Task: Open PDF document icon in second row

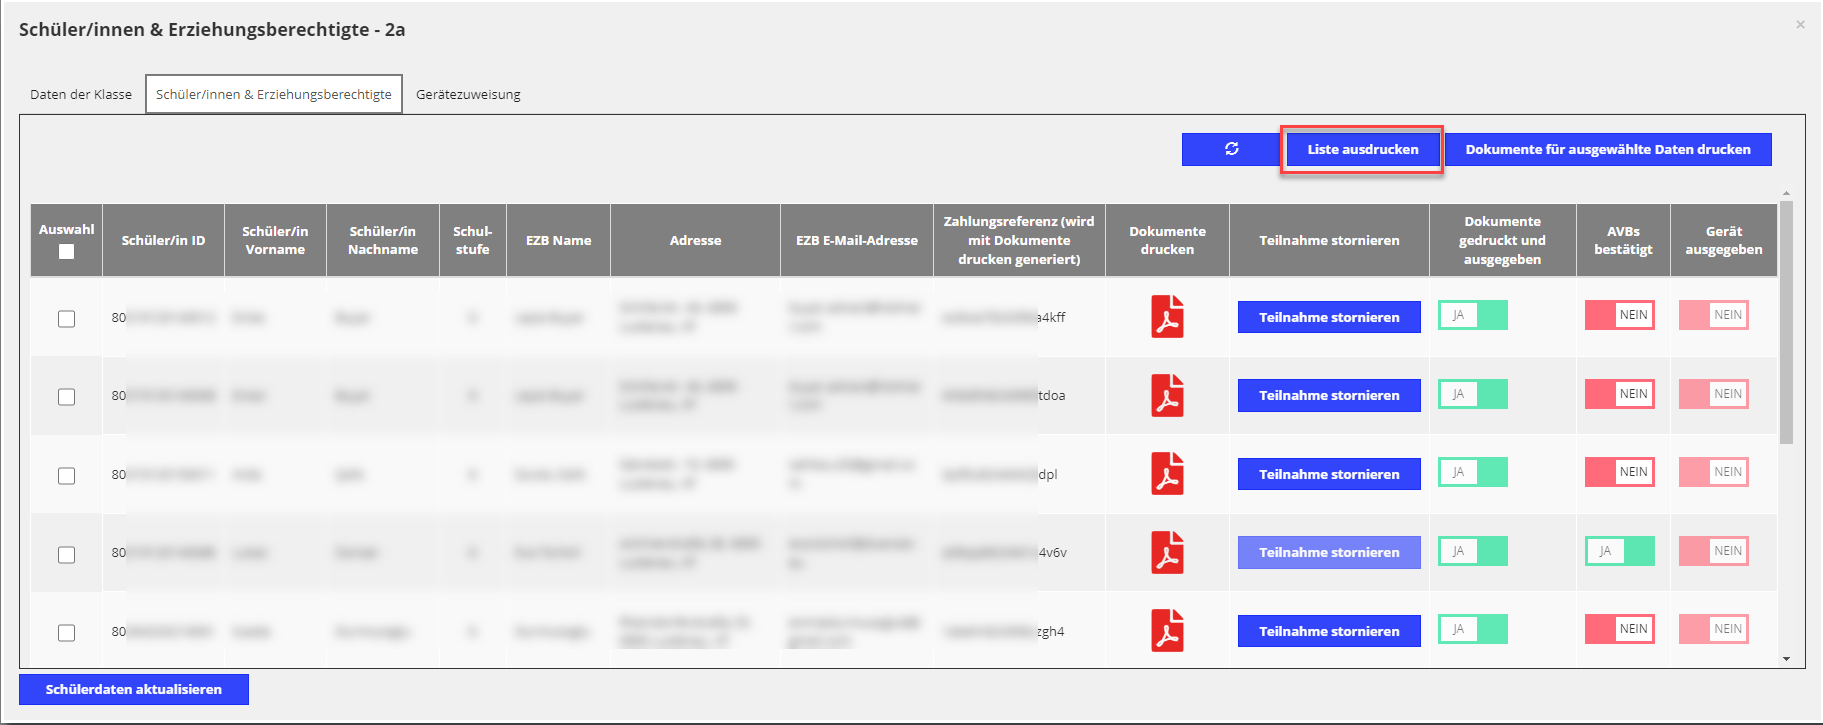Action: tap(1167, 395)
